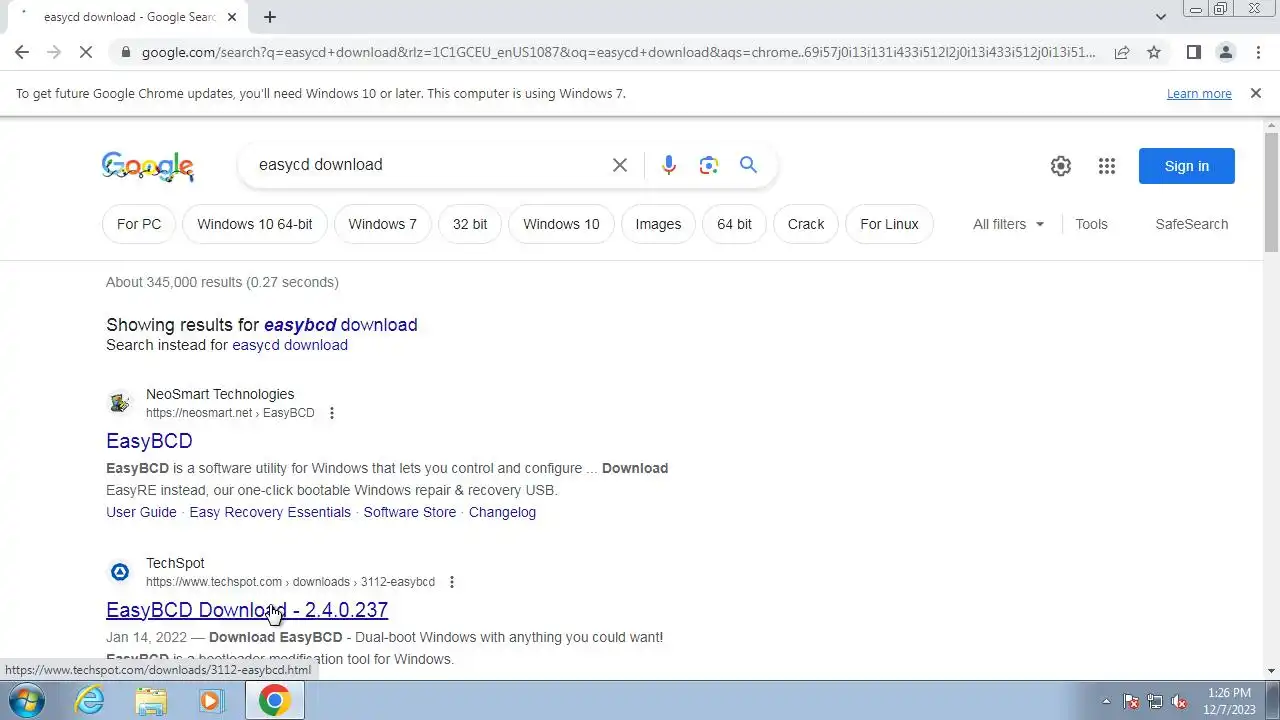Open the Google apps grid
Screen dimensions: 1280x720
coord(1107,166)
